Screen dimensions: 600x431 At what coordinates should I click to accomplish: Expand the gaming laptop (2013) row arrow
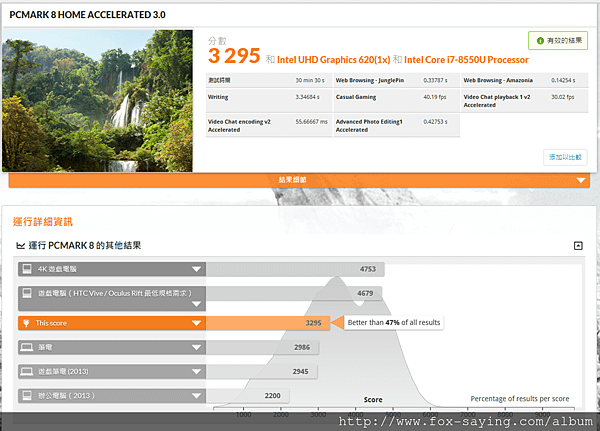point(196,372)
